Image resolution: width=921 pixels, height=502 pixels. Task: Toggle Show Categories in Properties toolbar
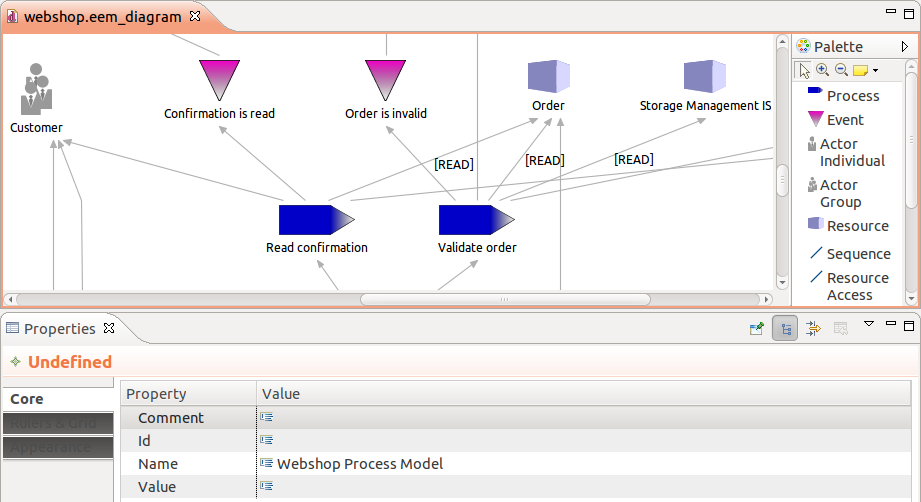pos(785,329)
